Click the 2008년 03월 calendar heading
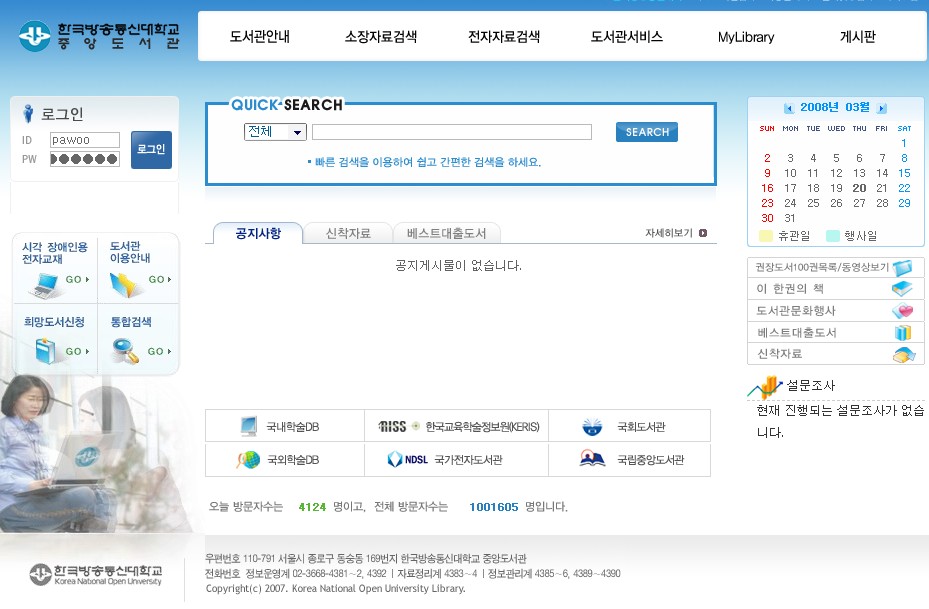This screenshot has height=609, width=929. [x=835, y=107]
